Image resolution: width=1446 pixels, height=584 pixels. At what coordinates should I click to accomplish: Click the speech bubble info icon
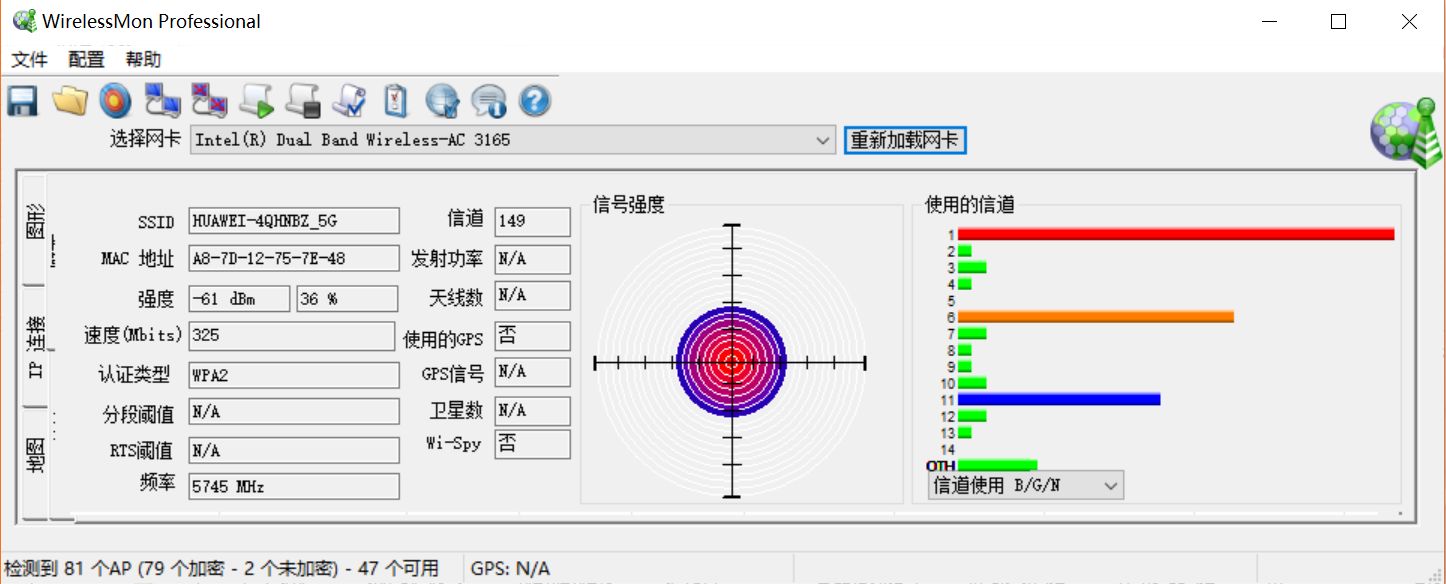click(489, 101)
